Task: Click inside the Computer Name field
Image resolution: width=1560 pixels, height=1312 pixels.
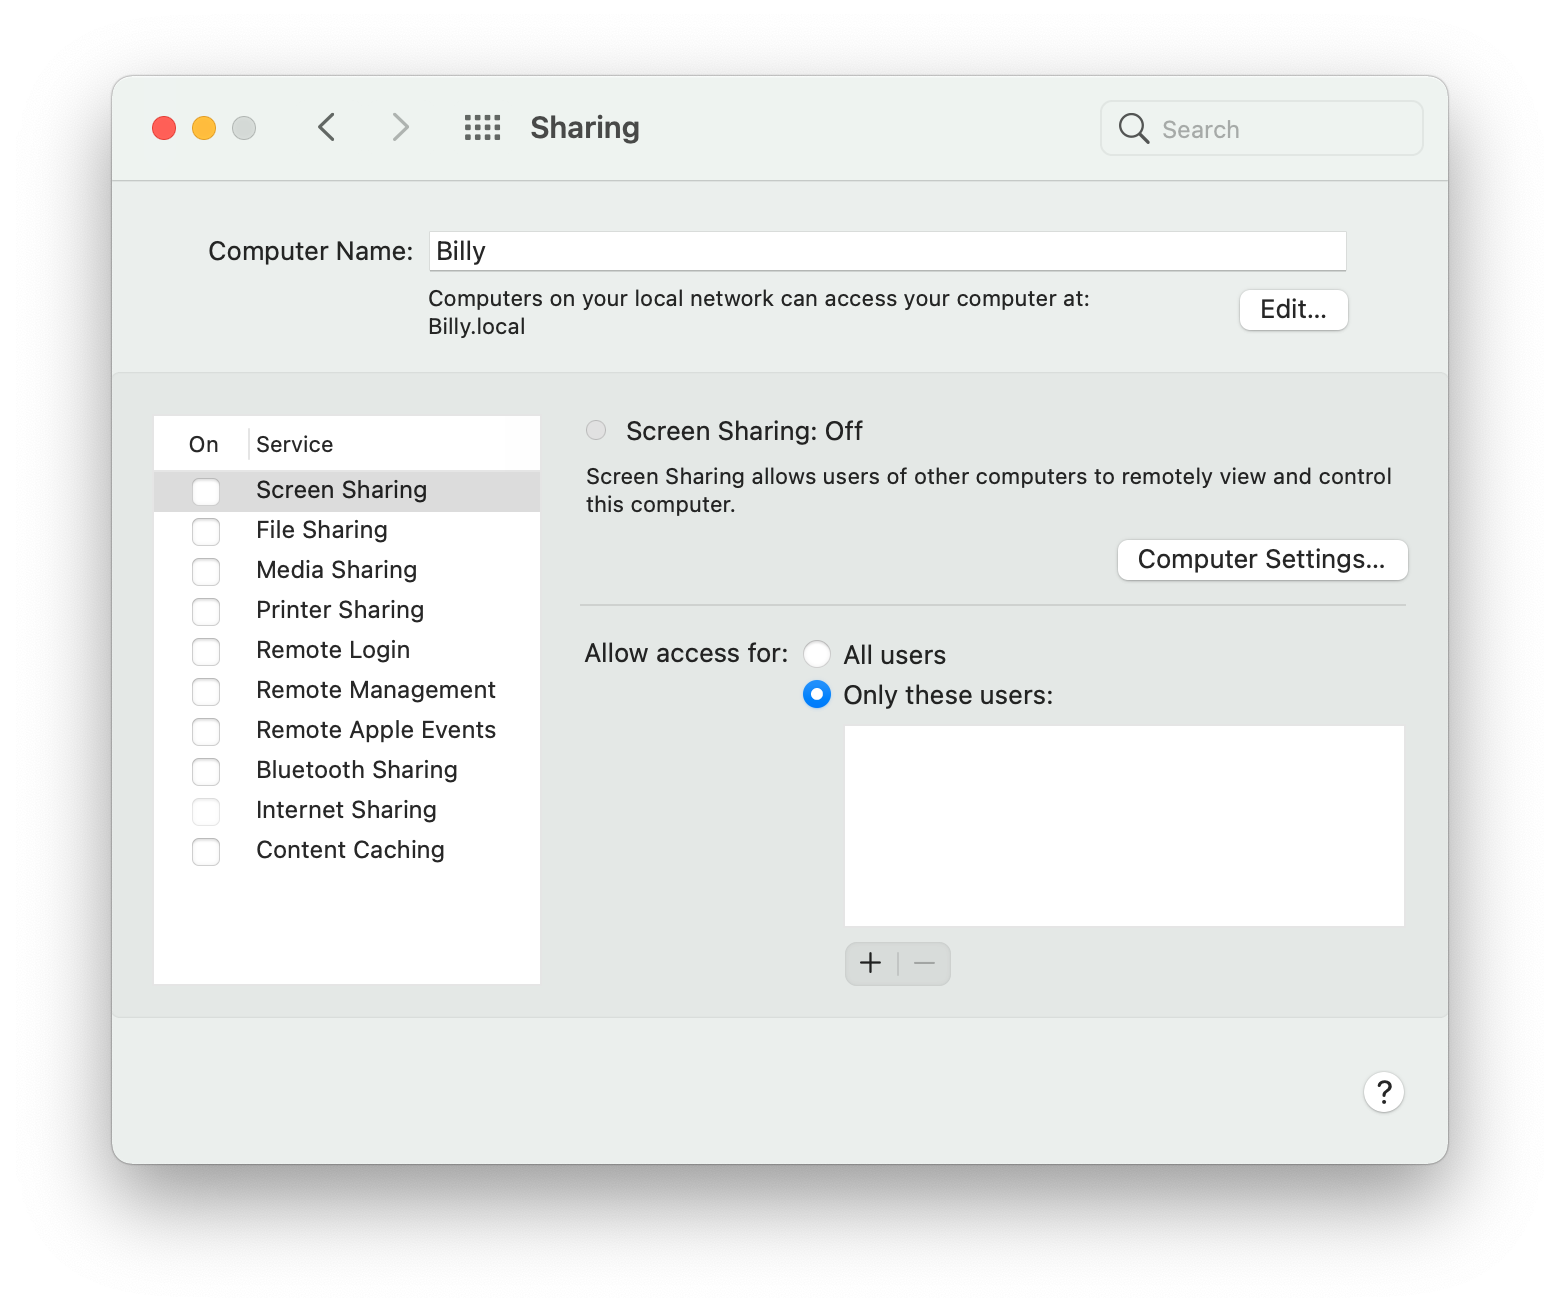Action: click(886, 251)
